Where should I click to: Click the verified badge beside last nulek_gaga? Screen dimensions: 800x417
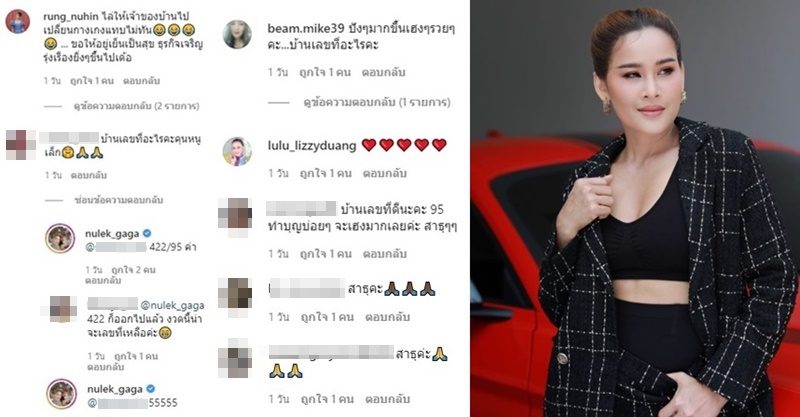[151, 389]
